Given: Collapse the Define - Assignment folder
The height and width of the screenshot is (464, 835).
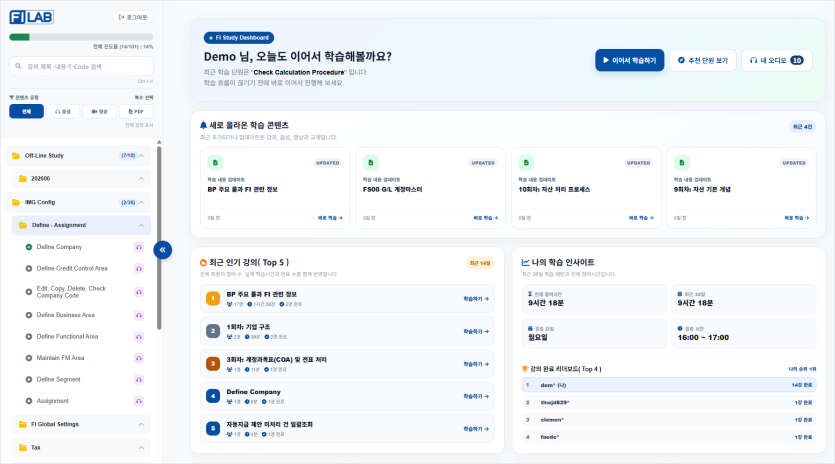Looking at the screenshot, I should [x=81, y=225].
